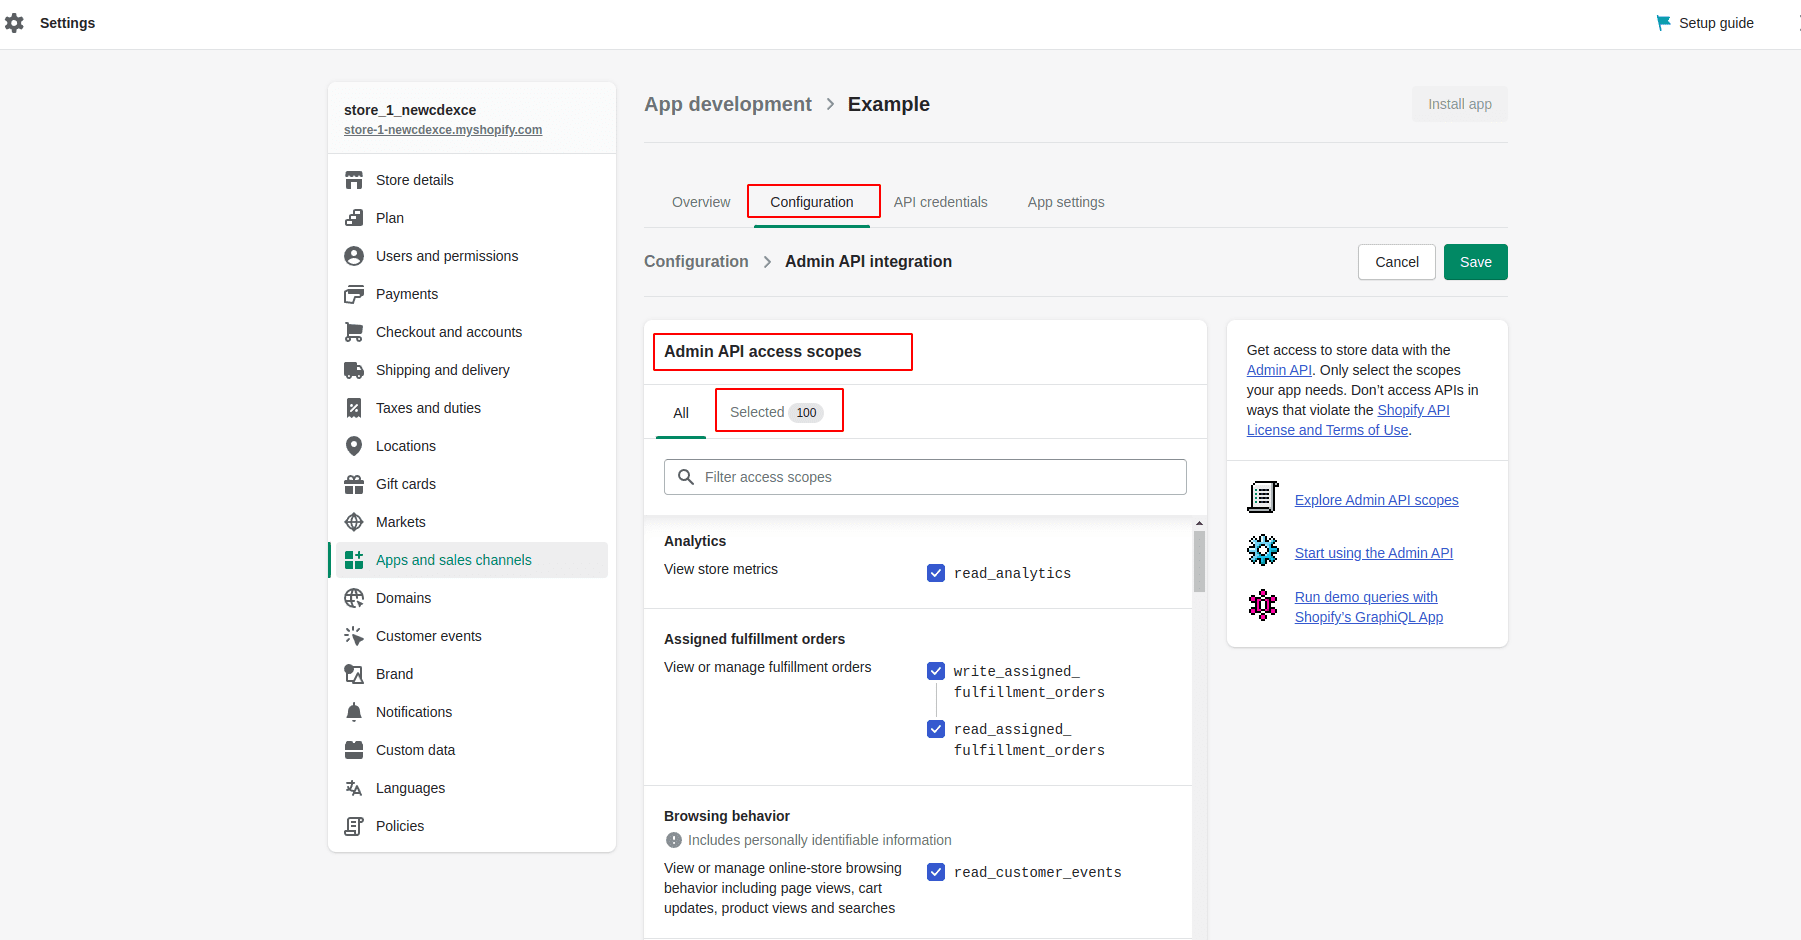Click the Brand icon in sidebar
The height and width of the screenshot is (940, 1801).
[x=354, y=674]
